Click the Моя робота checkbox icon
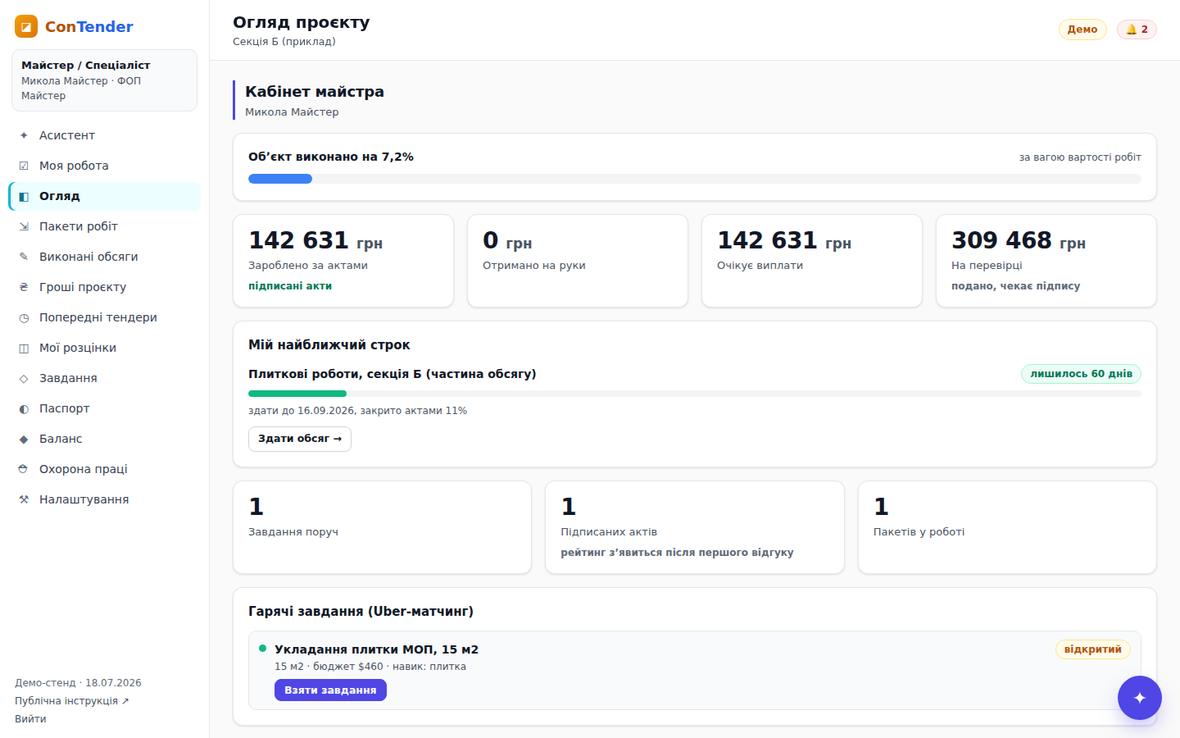The height and width of the screenshot is (738, 1180). [x=24, y=166]
